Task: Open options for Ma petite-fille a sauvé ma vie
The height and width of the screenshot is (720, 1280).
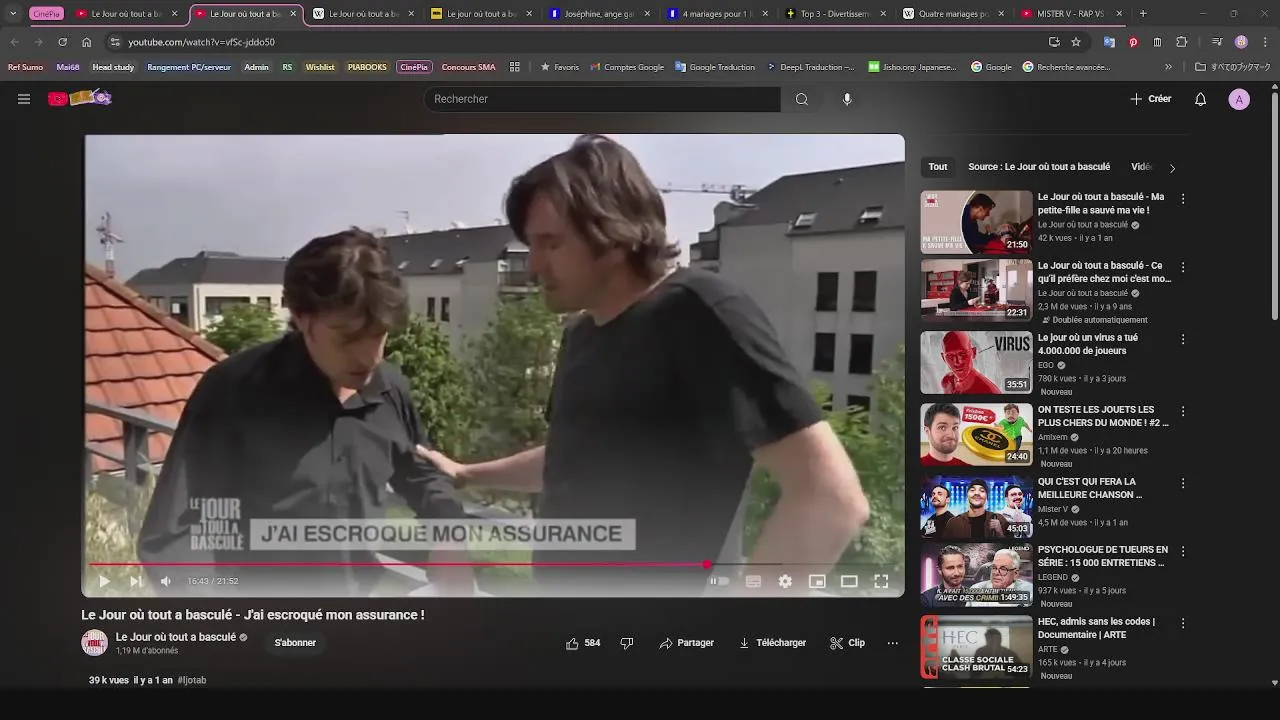Action: pyautogui.click(x=1183, y=199)
